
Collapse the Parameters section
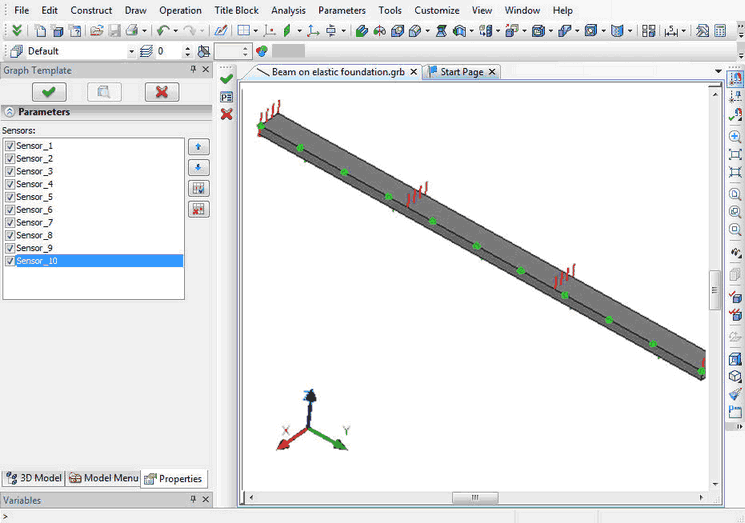coord(9,112)
